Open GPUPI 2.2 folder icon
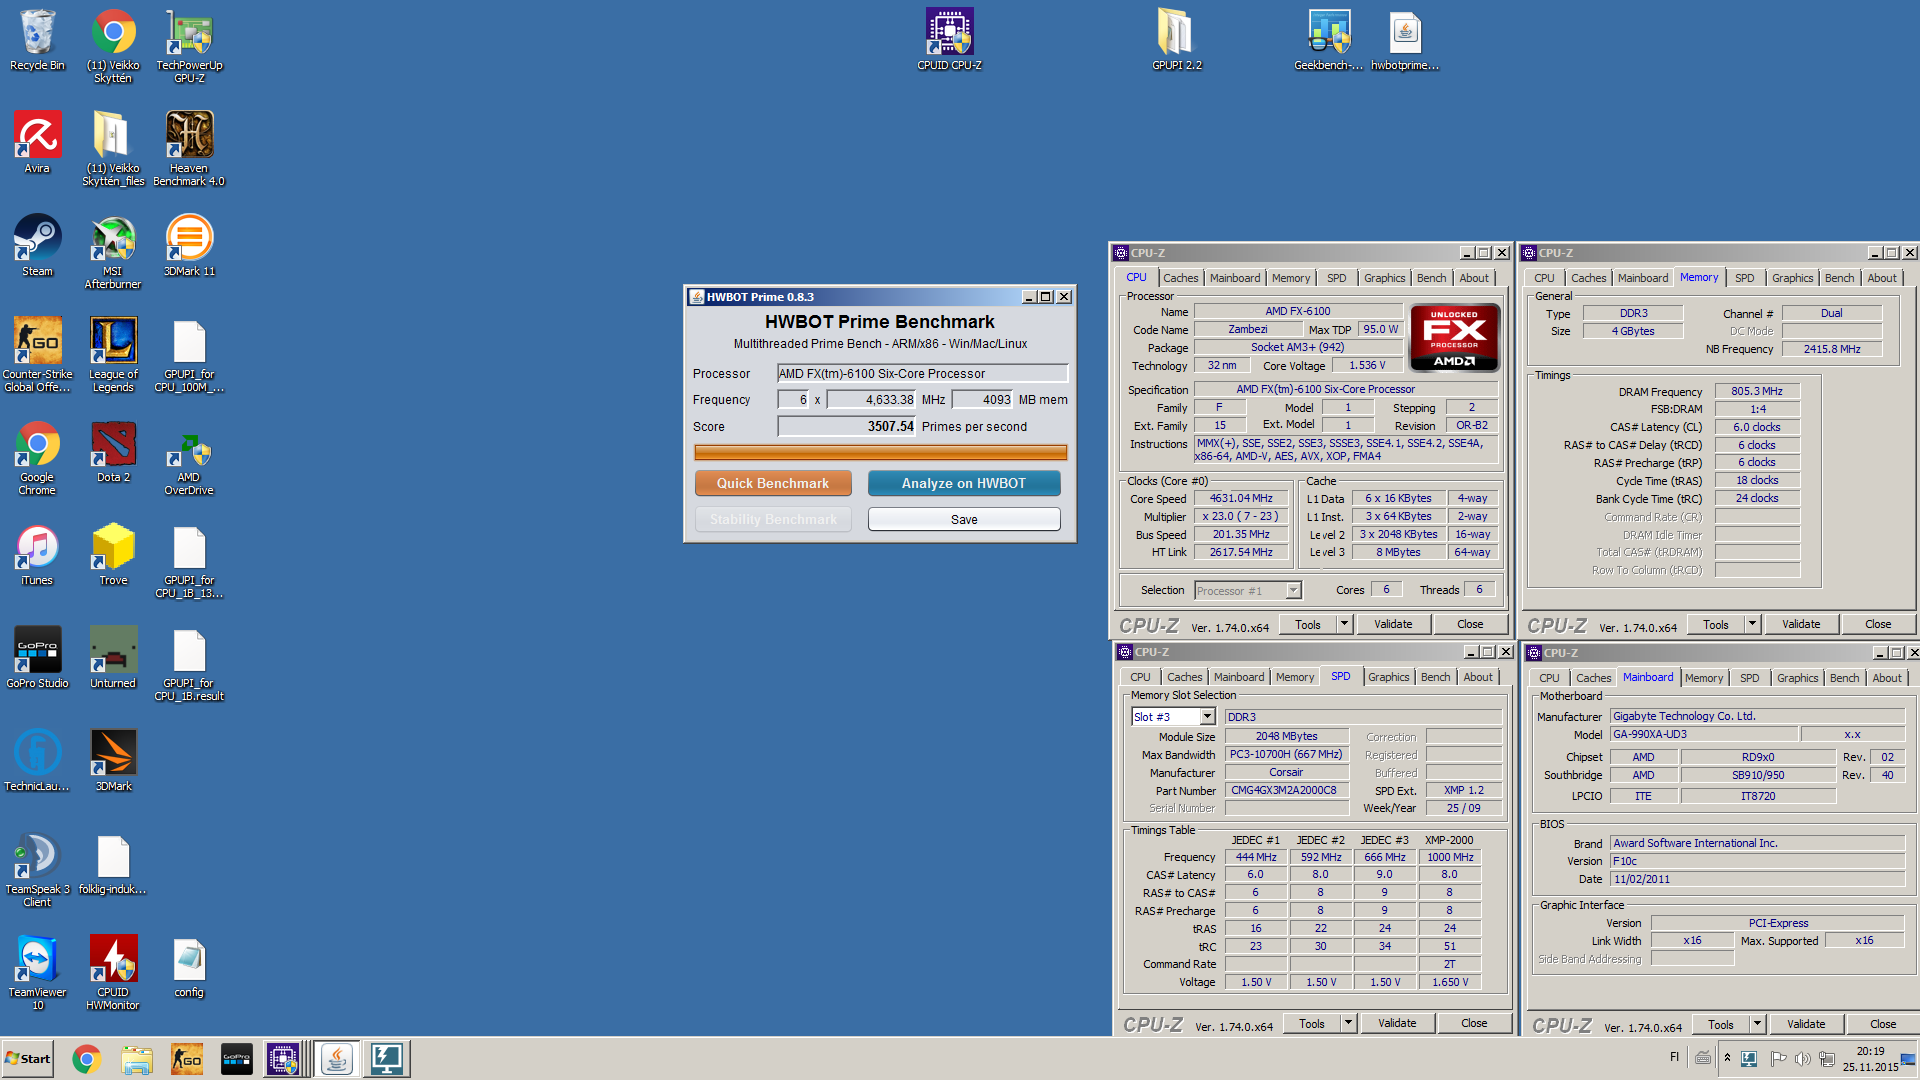1920x1080 pixels. pyautogui.click(x=1176, y=40)
